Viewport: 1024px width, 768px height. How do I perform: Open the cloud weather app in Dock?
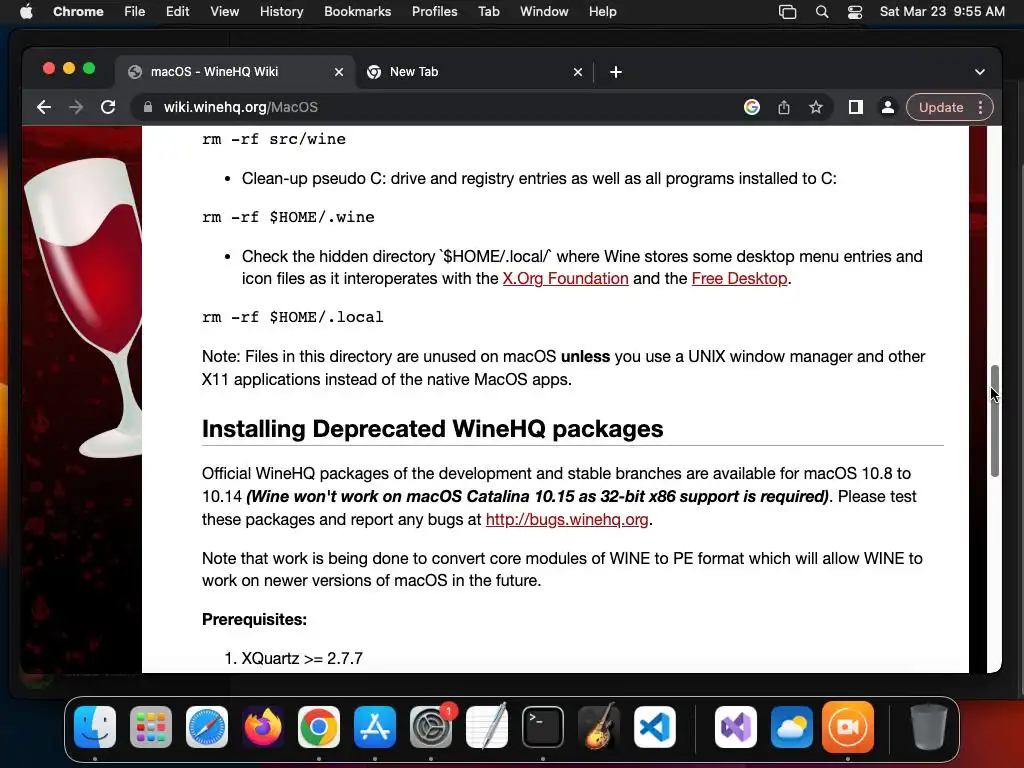[x=792, y=727]
